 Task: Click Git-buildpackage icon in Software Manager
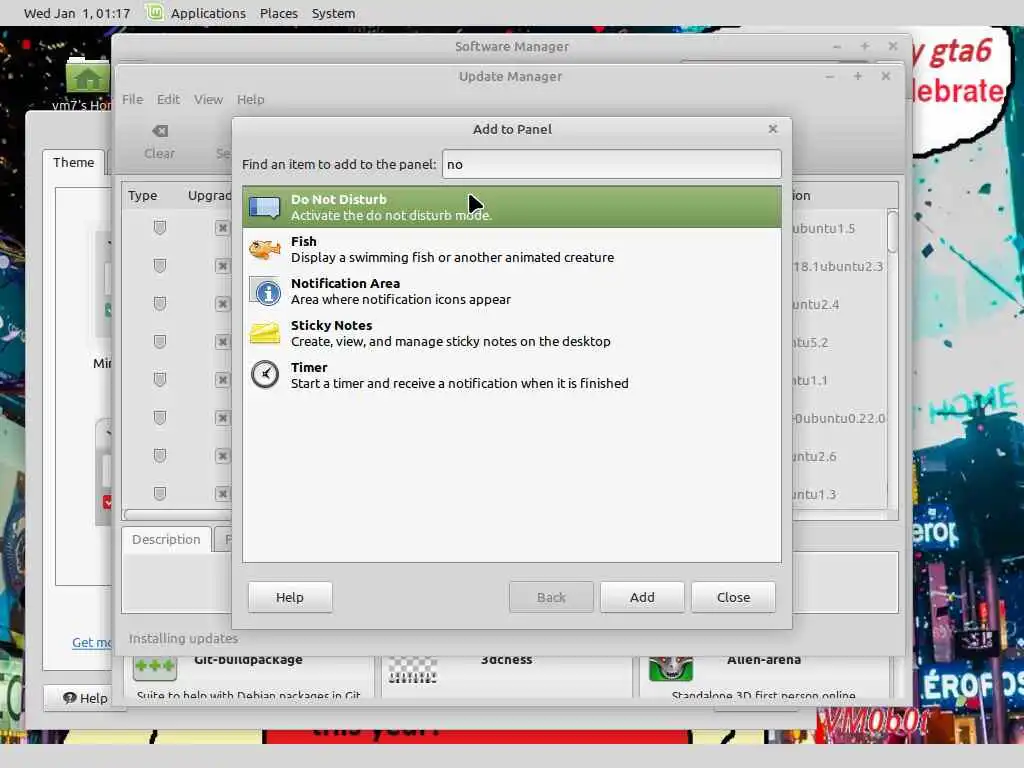(154, 667)
